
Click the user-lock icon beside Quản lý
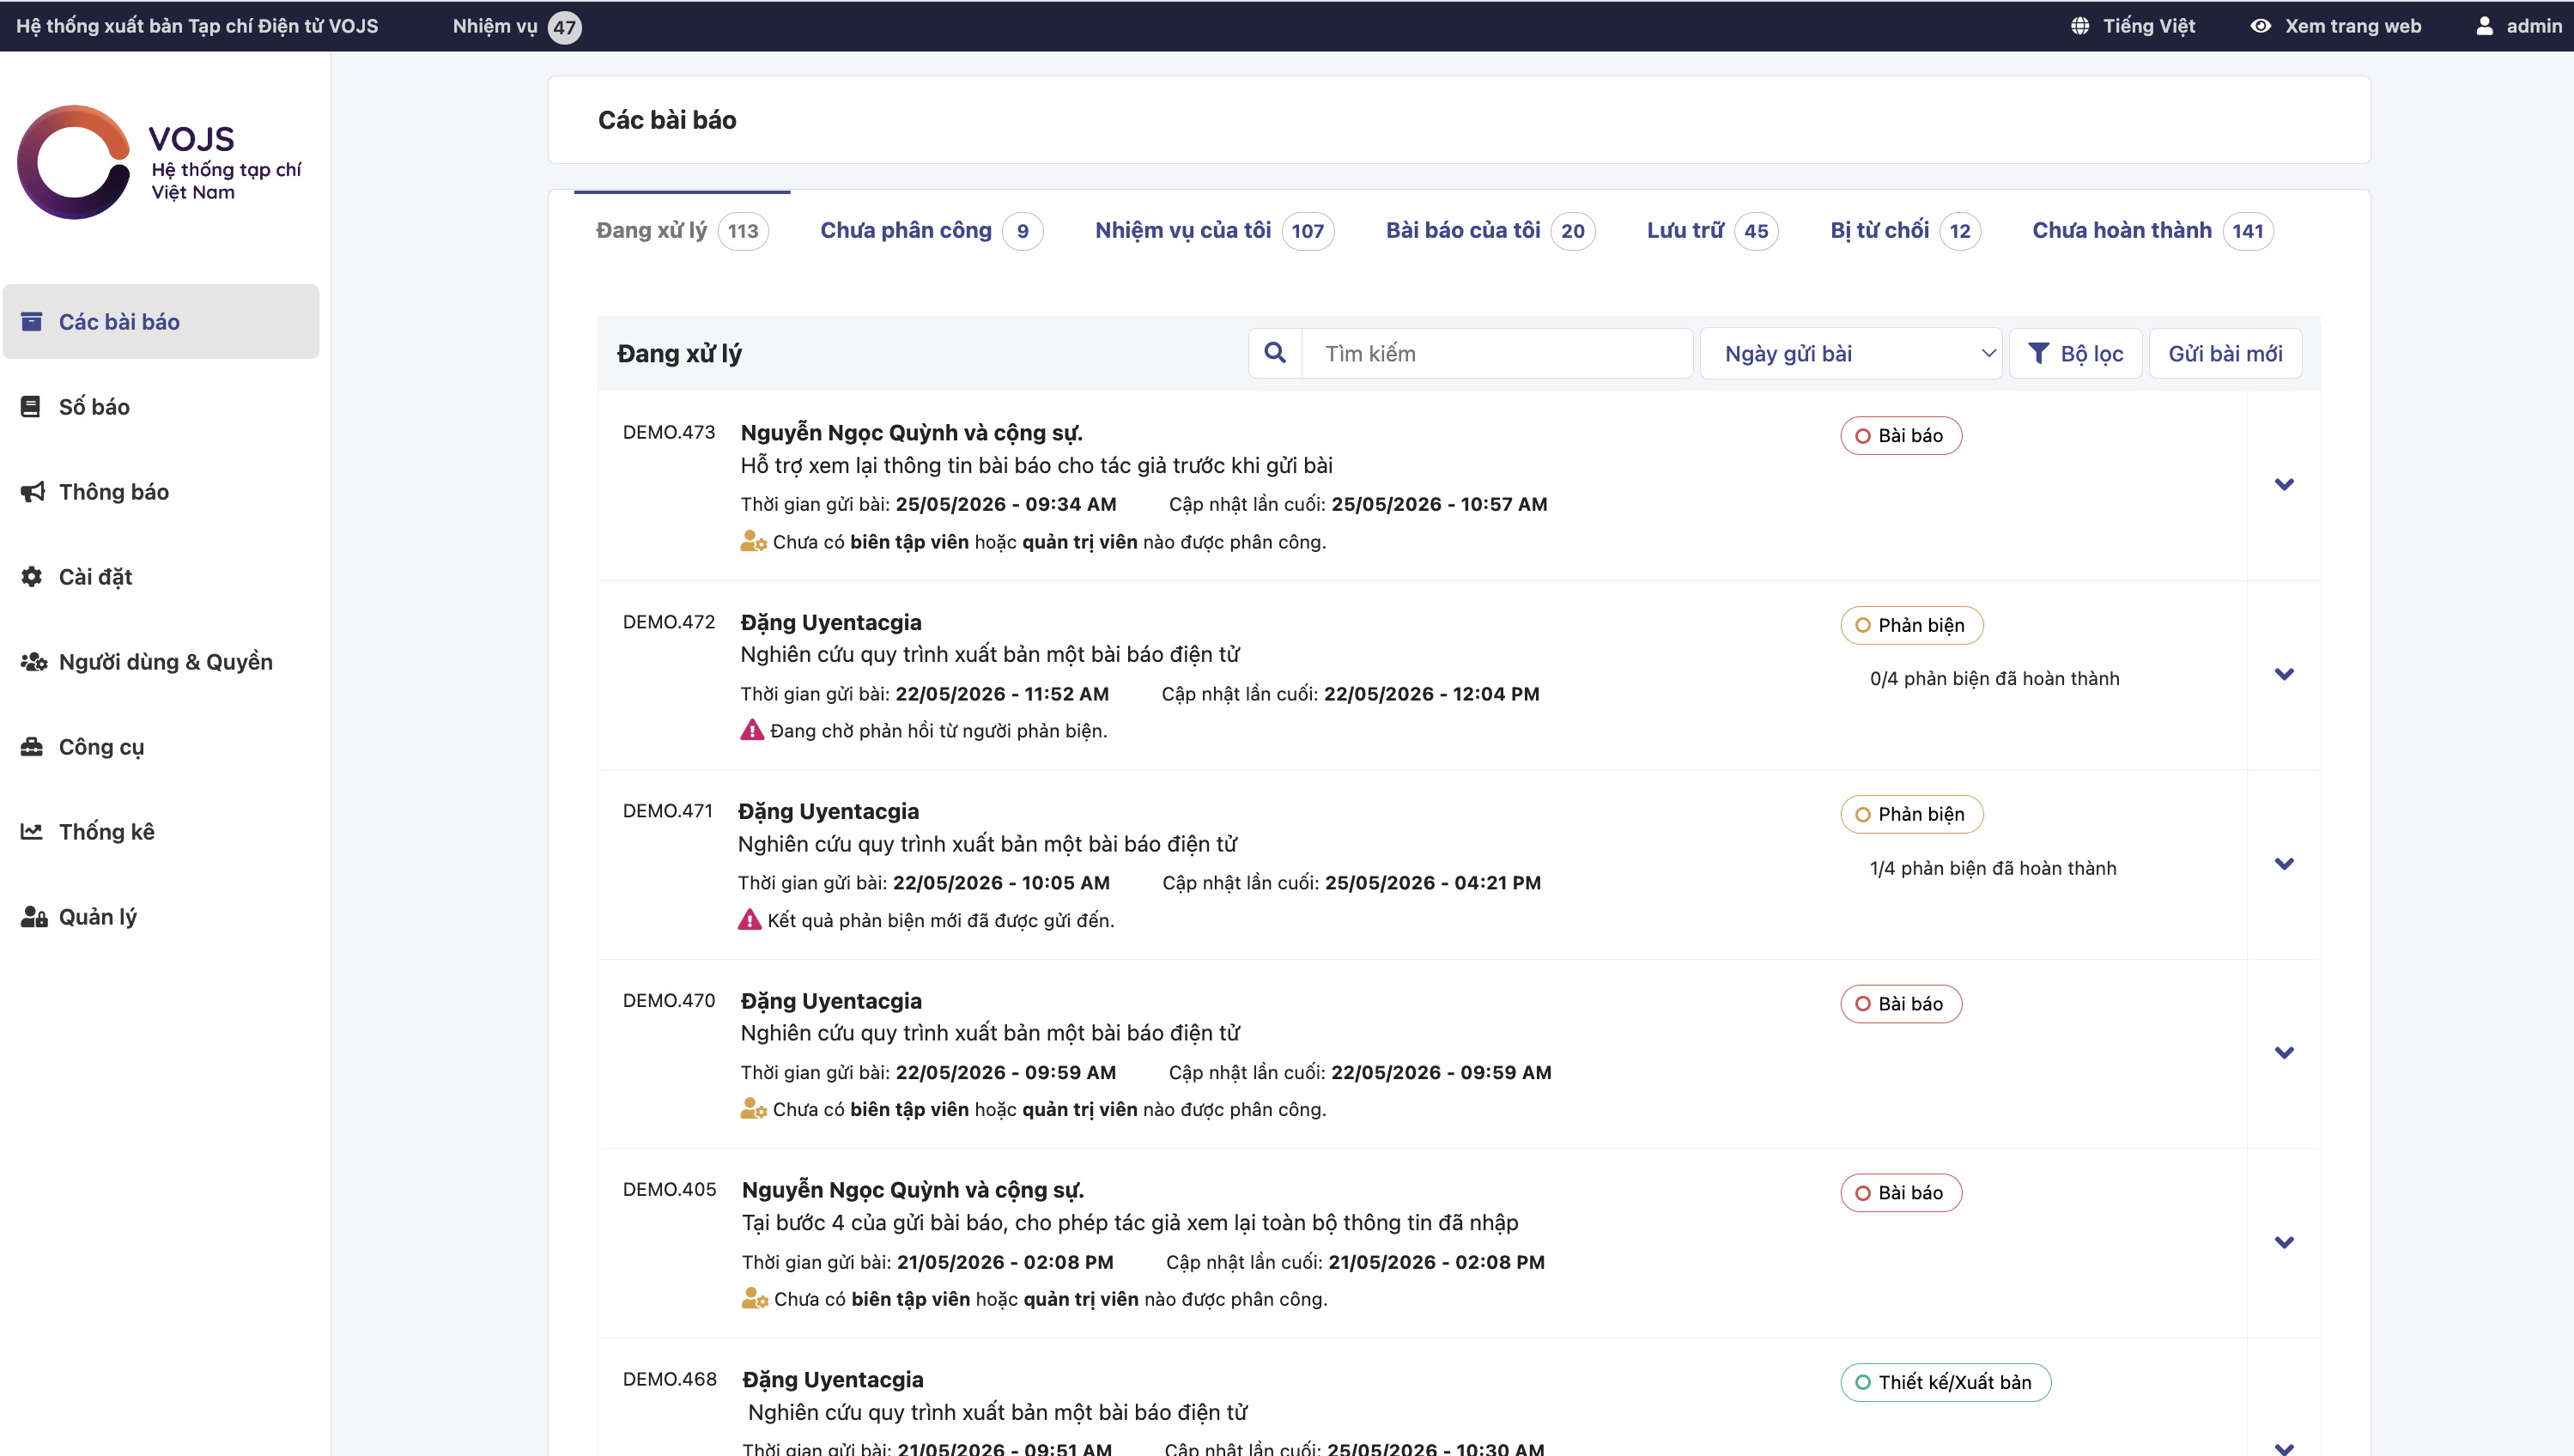click(34, 916)
